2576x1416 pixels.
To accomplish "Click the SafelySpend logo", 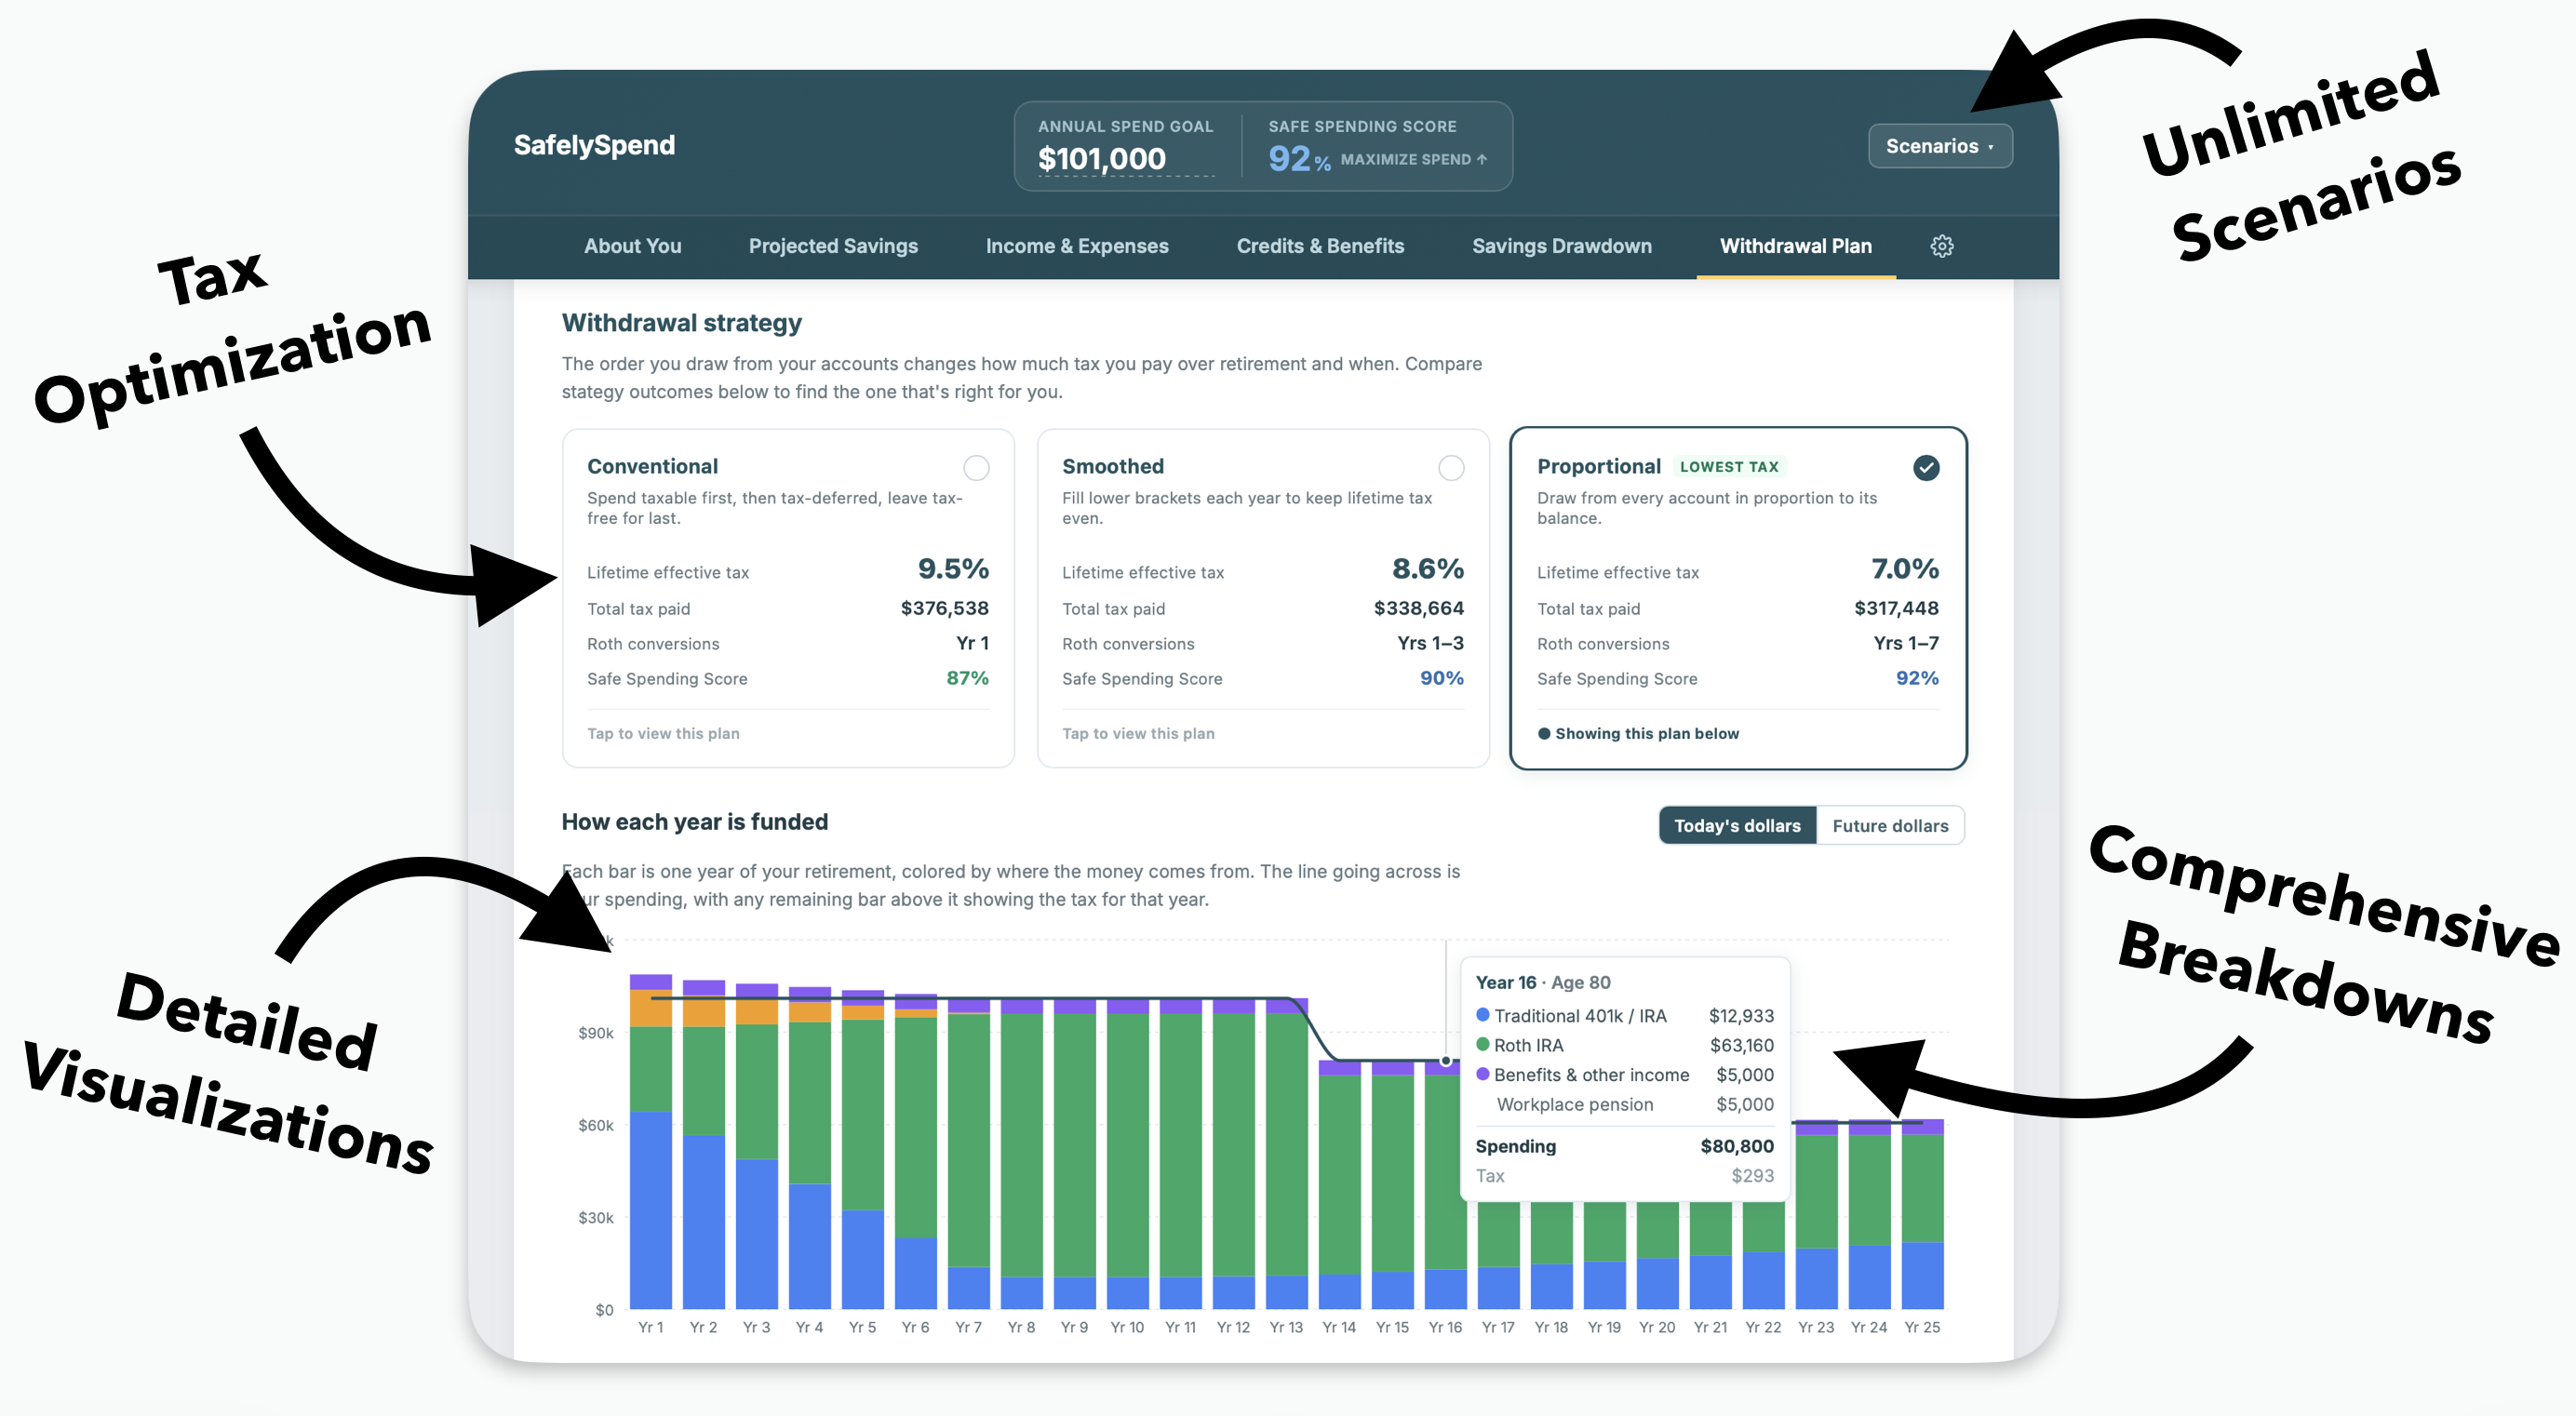I will 594,145.
